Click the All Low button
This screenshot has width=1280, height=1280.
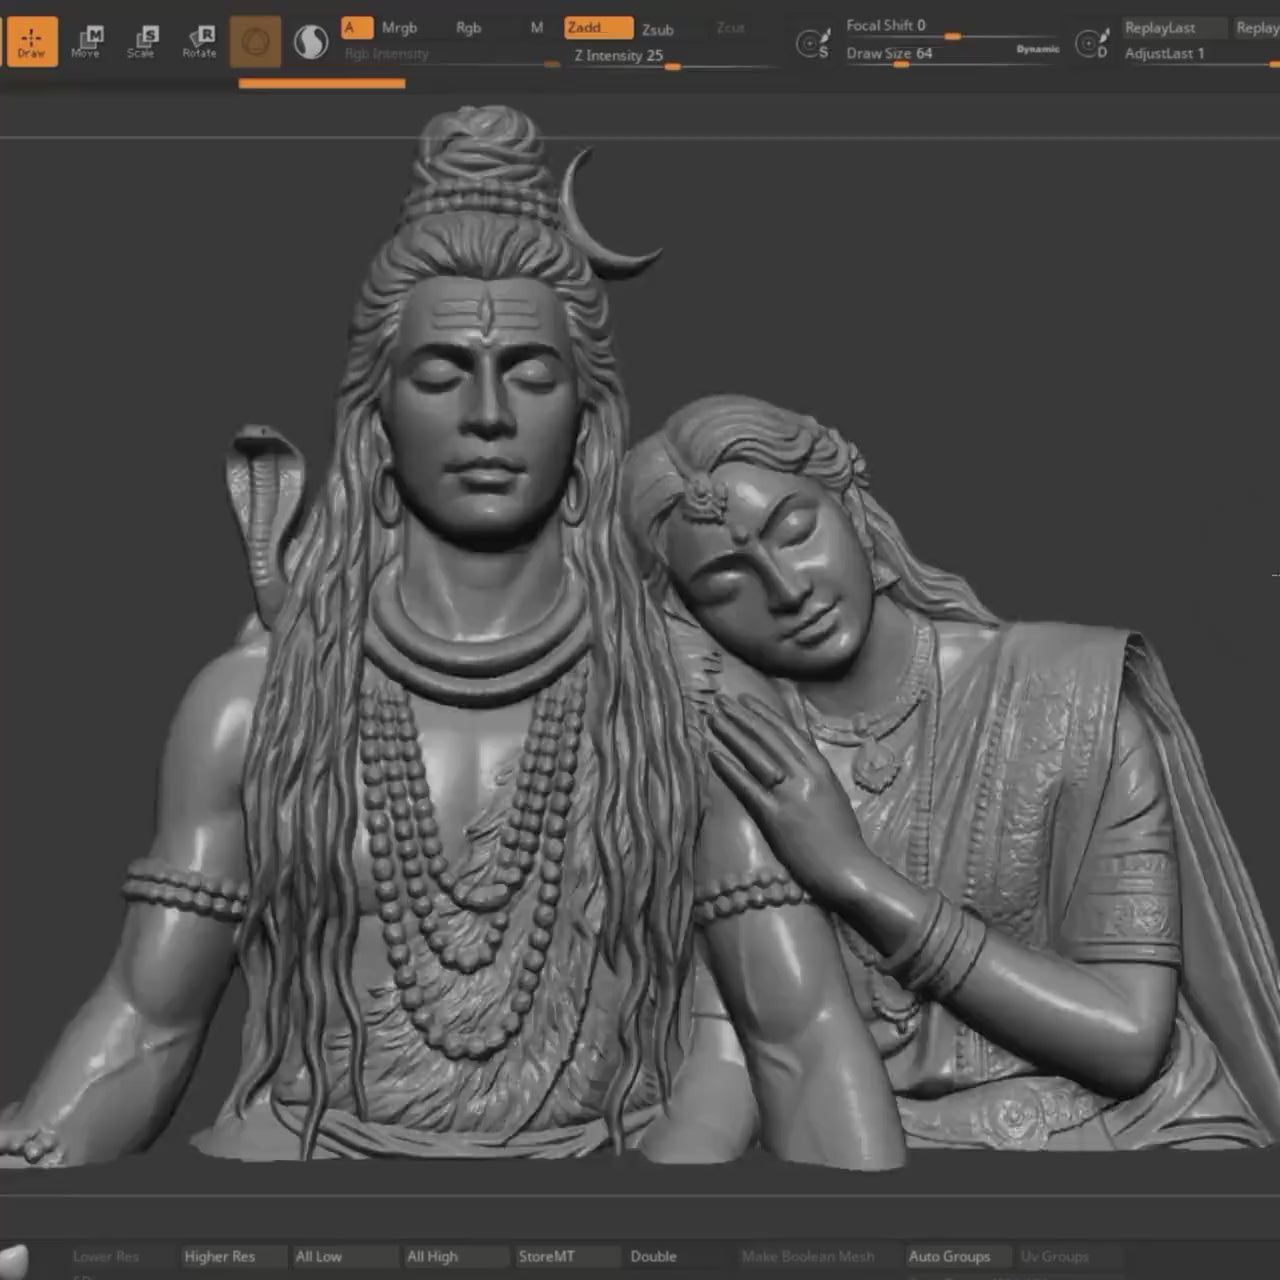[345, 1256]
